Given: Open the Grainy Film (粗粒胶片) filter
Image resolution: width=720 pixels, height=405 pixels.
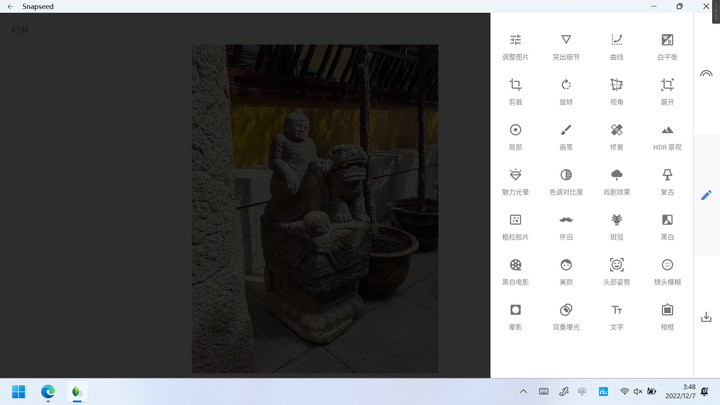Looking at the screenshot, I should (515, 226).
